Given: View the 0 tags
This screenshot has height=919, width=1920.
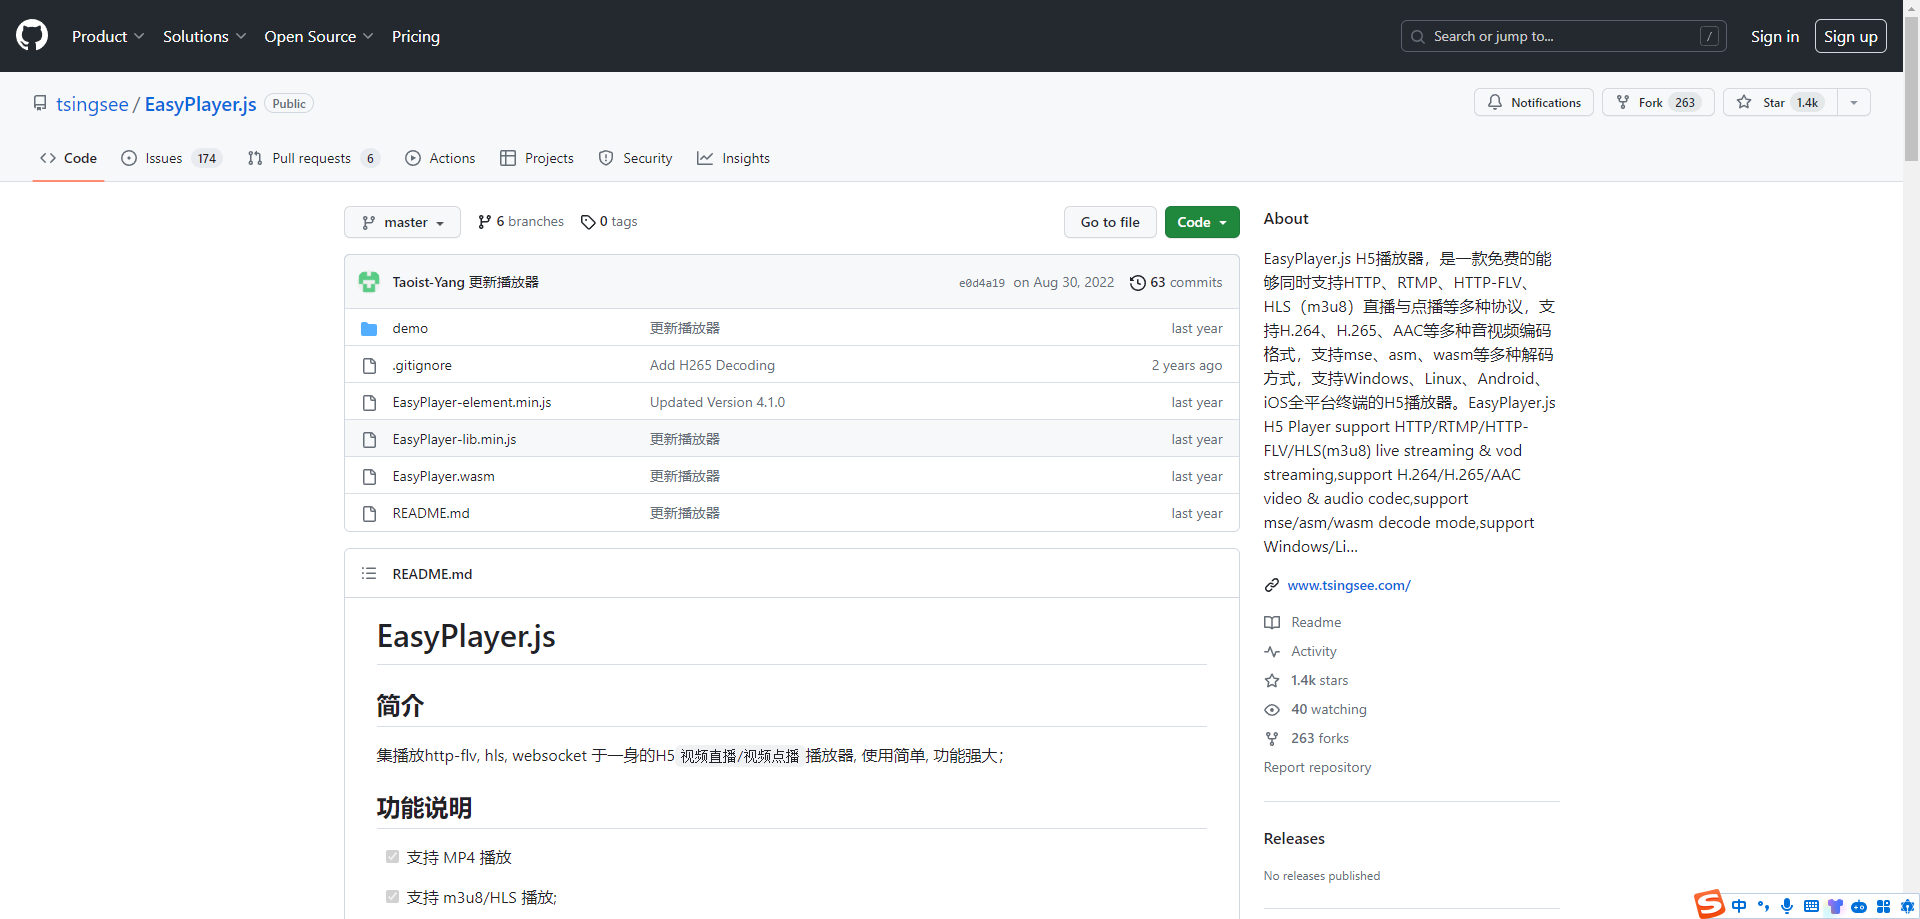Looking at the screenshot, I should [609, 222].
